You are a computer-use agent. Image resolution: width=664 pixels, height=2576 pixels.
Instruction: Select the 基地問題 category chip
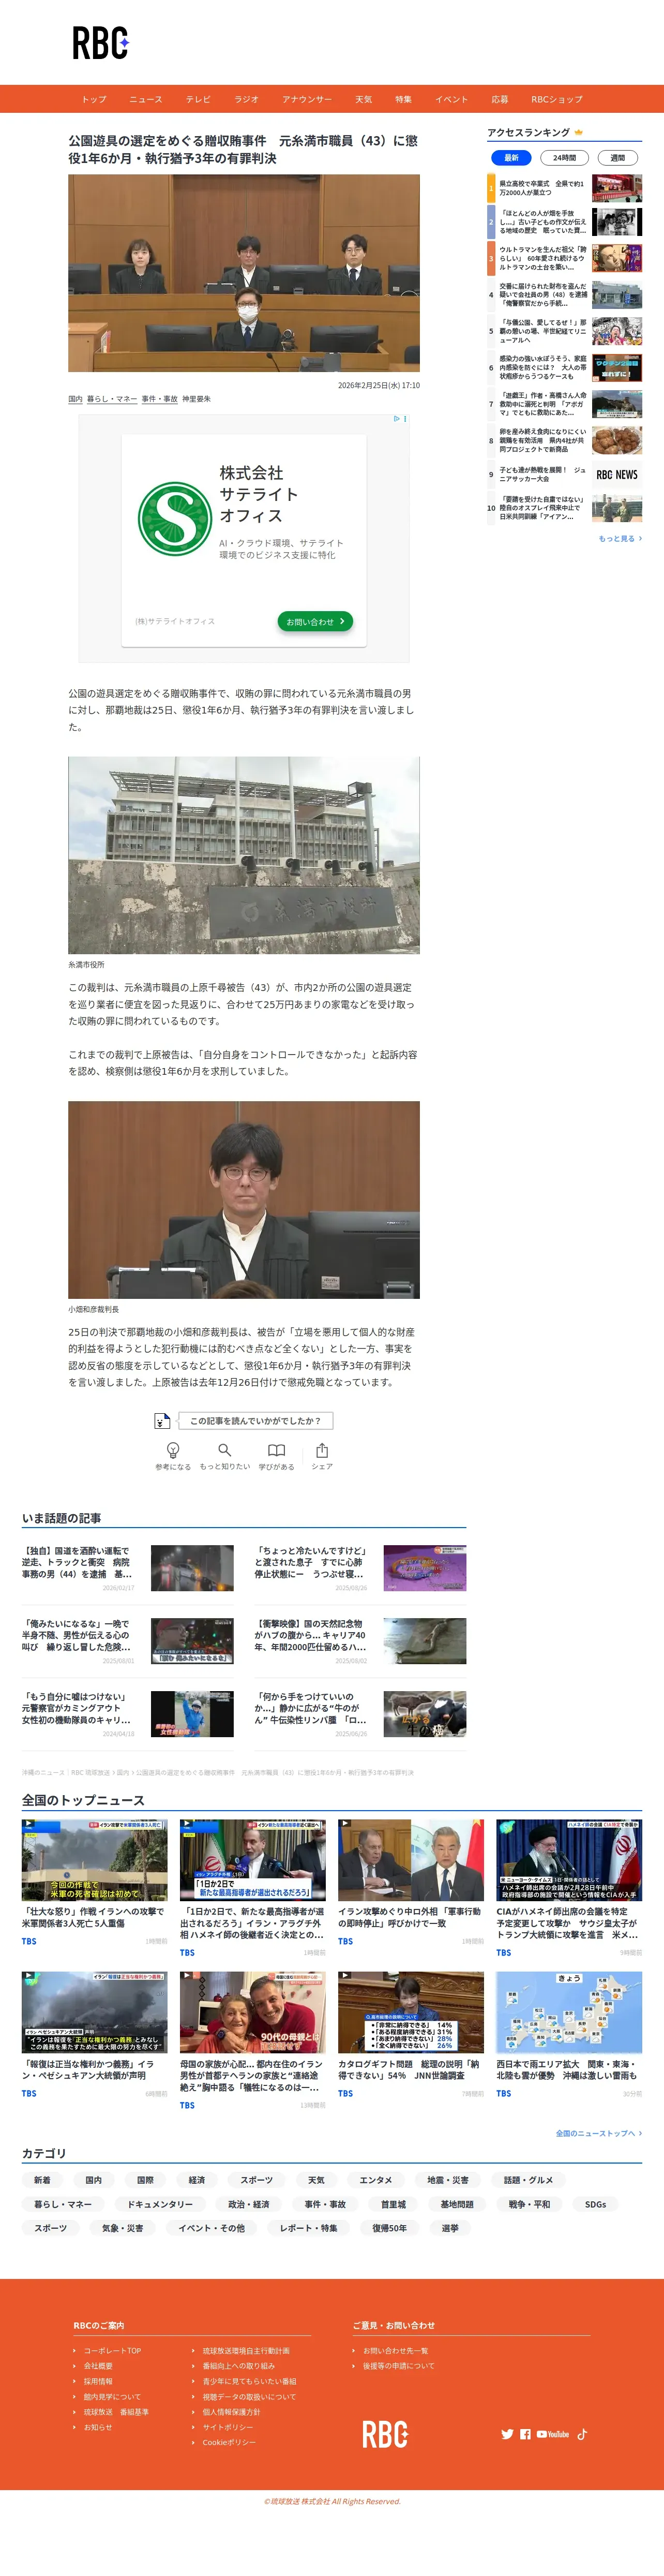point(457,2204)
